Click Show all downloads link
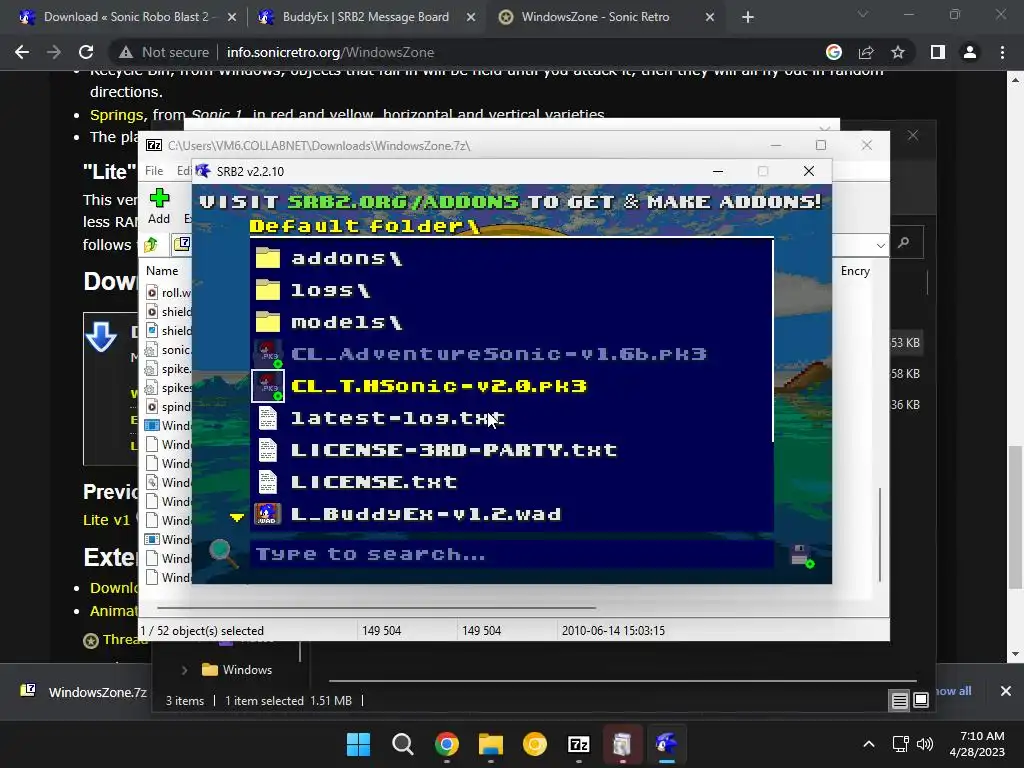 point(953,691)
